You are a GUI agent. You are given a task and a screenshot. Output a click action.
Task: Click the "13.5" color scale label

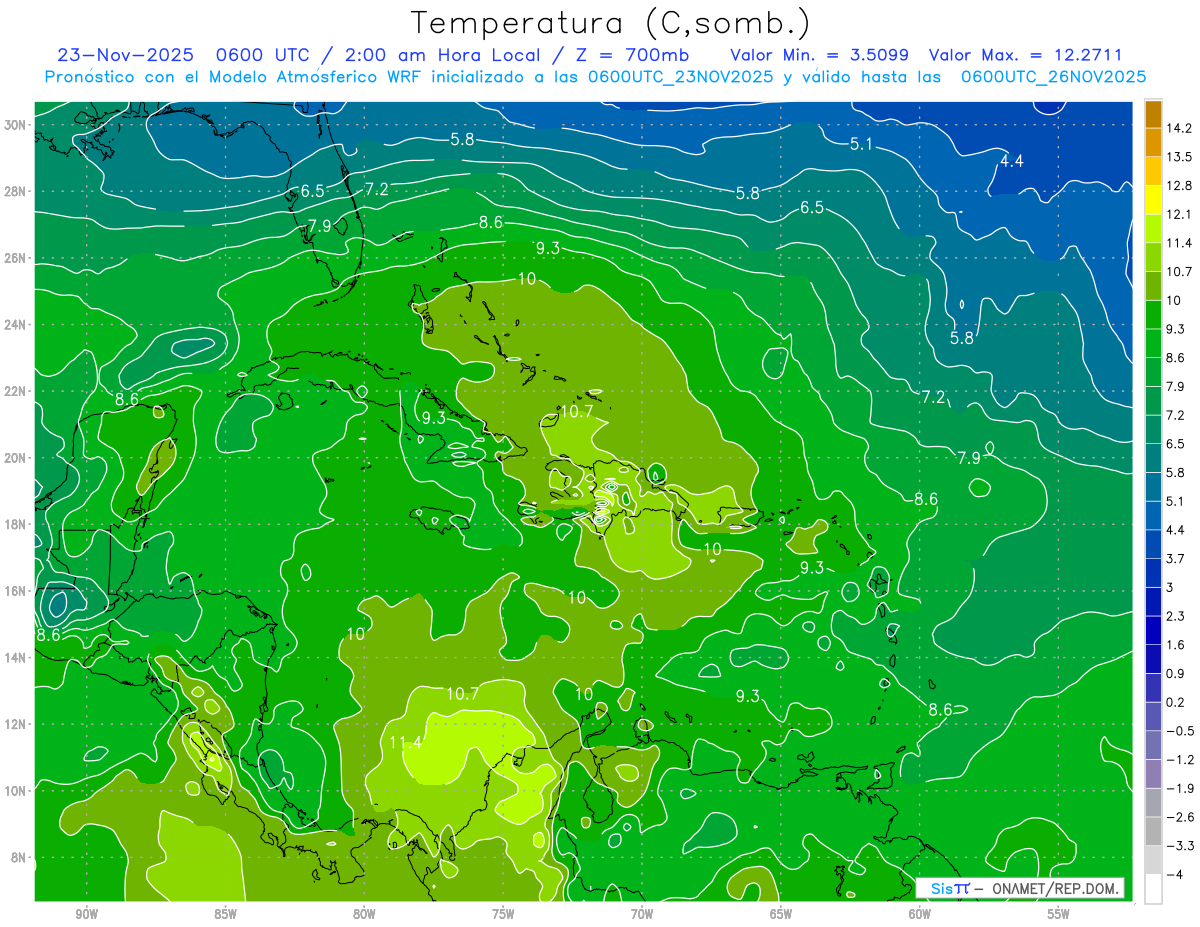1180,157
